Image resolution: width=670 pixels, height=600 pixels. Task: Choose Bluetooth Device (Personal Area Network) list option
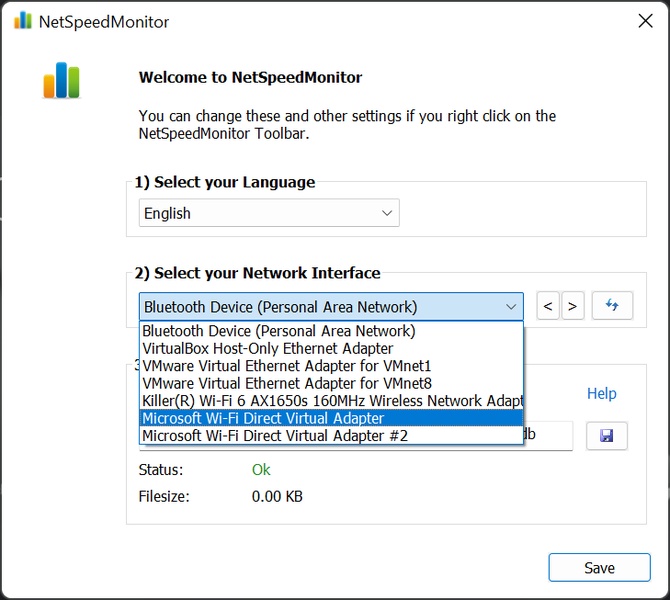[279, 331]
